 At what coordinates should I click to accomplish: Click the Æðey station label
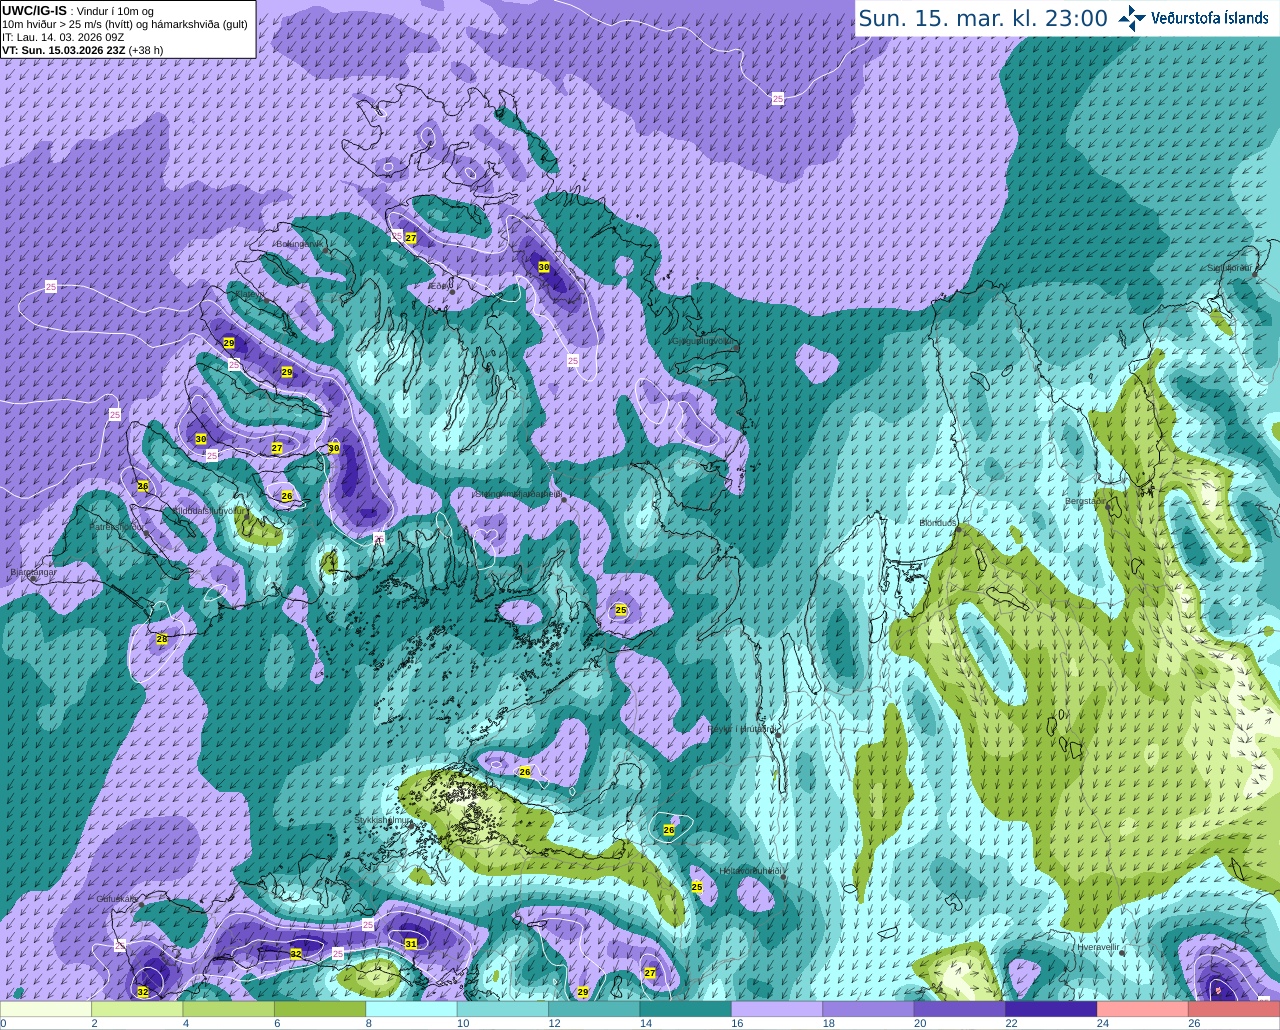coord(439,286)
